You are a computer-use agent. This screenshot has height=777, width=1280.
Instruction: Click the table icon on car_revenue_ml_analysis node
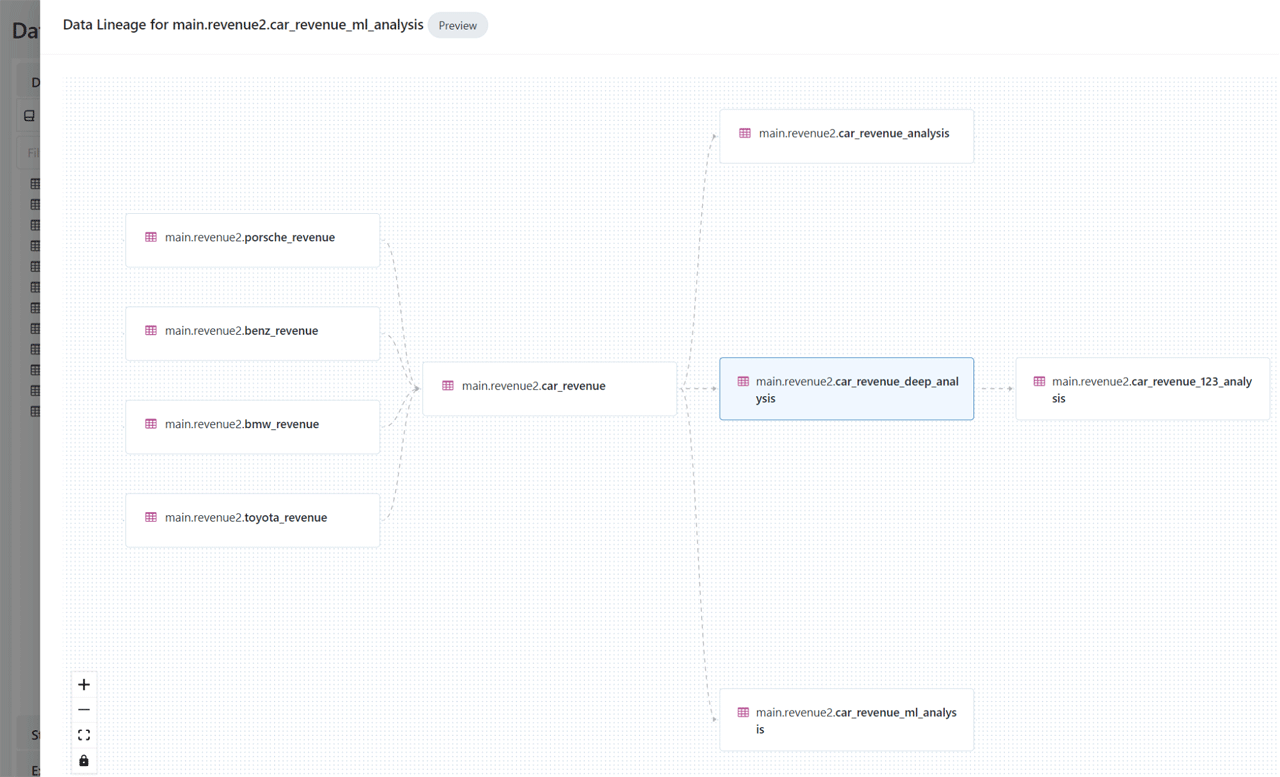click(x=744, y=711)
